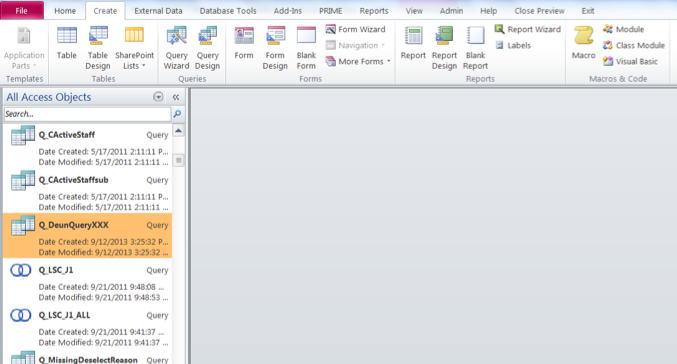The height and width of the screenshot is (364, 677).
Task: Click the navigation pane scrollbar thumb
Action: pos(178,161)
